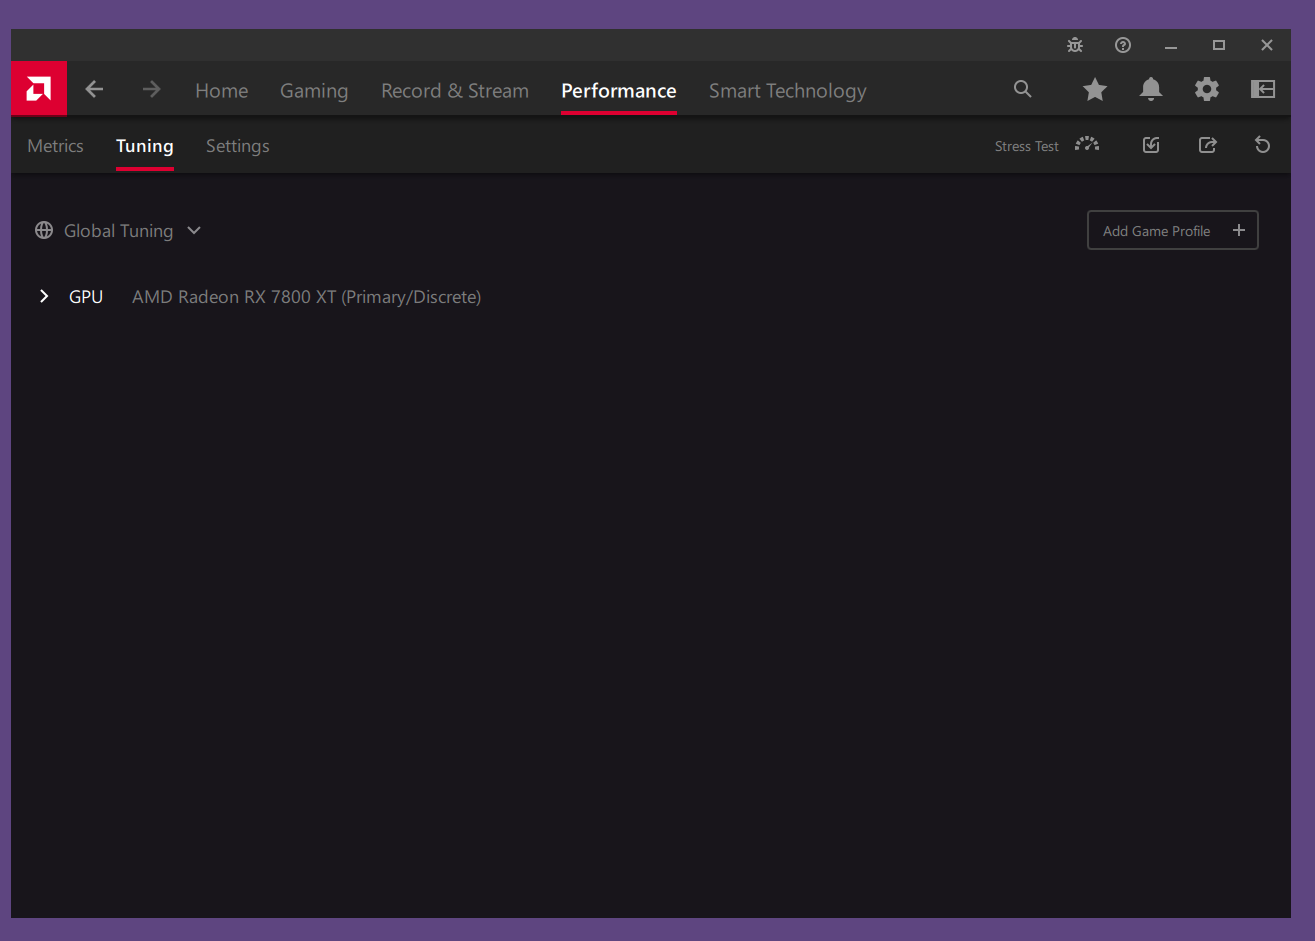Select the Metrics sub-tab
Image resolution: width=1315 pixels, height=941 pixels.
pyautogui.click(x=56, y=146)
